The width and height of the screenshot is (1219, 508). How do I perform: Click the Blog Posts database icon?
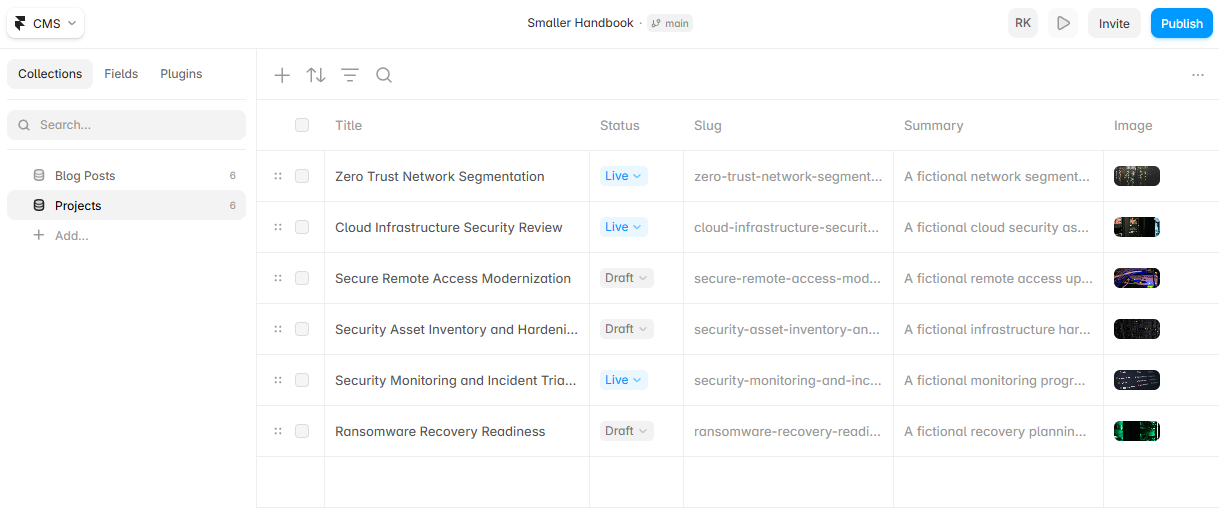tap(39, 175)
